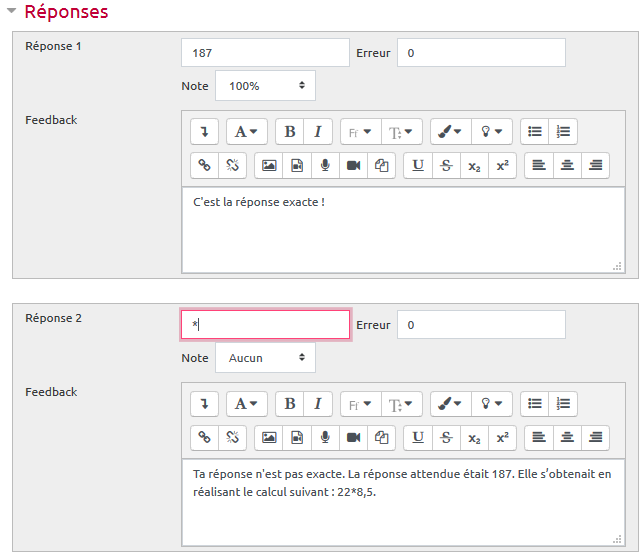Open the Note dropdown showing 100%
Image resolution: width=643 pixels, height=558 pixels.
click(x=265, y=86)
